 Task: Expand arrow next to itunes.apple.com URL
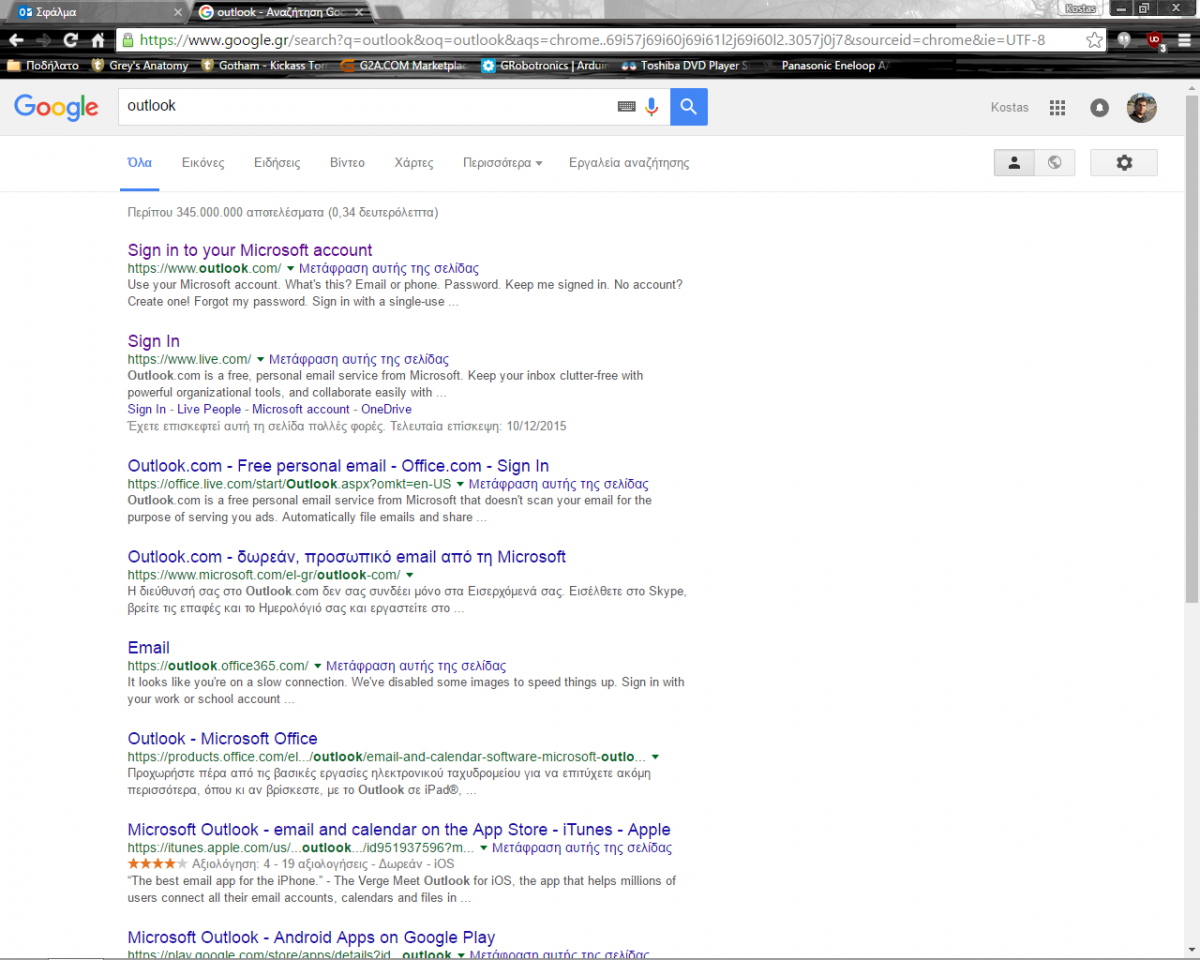[x=483, y=848]
